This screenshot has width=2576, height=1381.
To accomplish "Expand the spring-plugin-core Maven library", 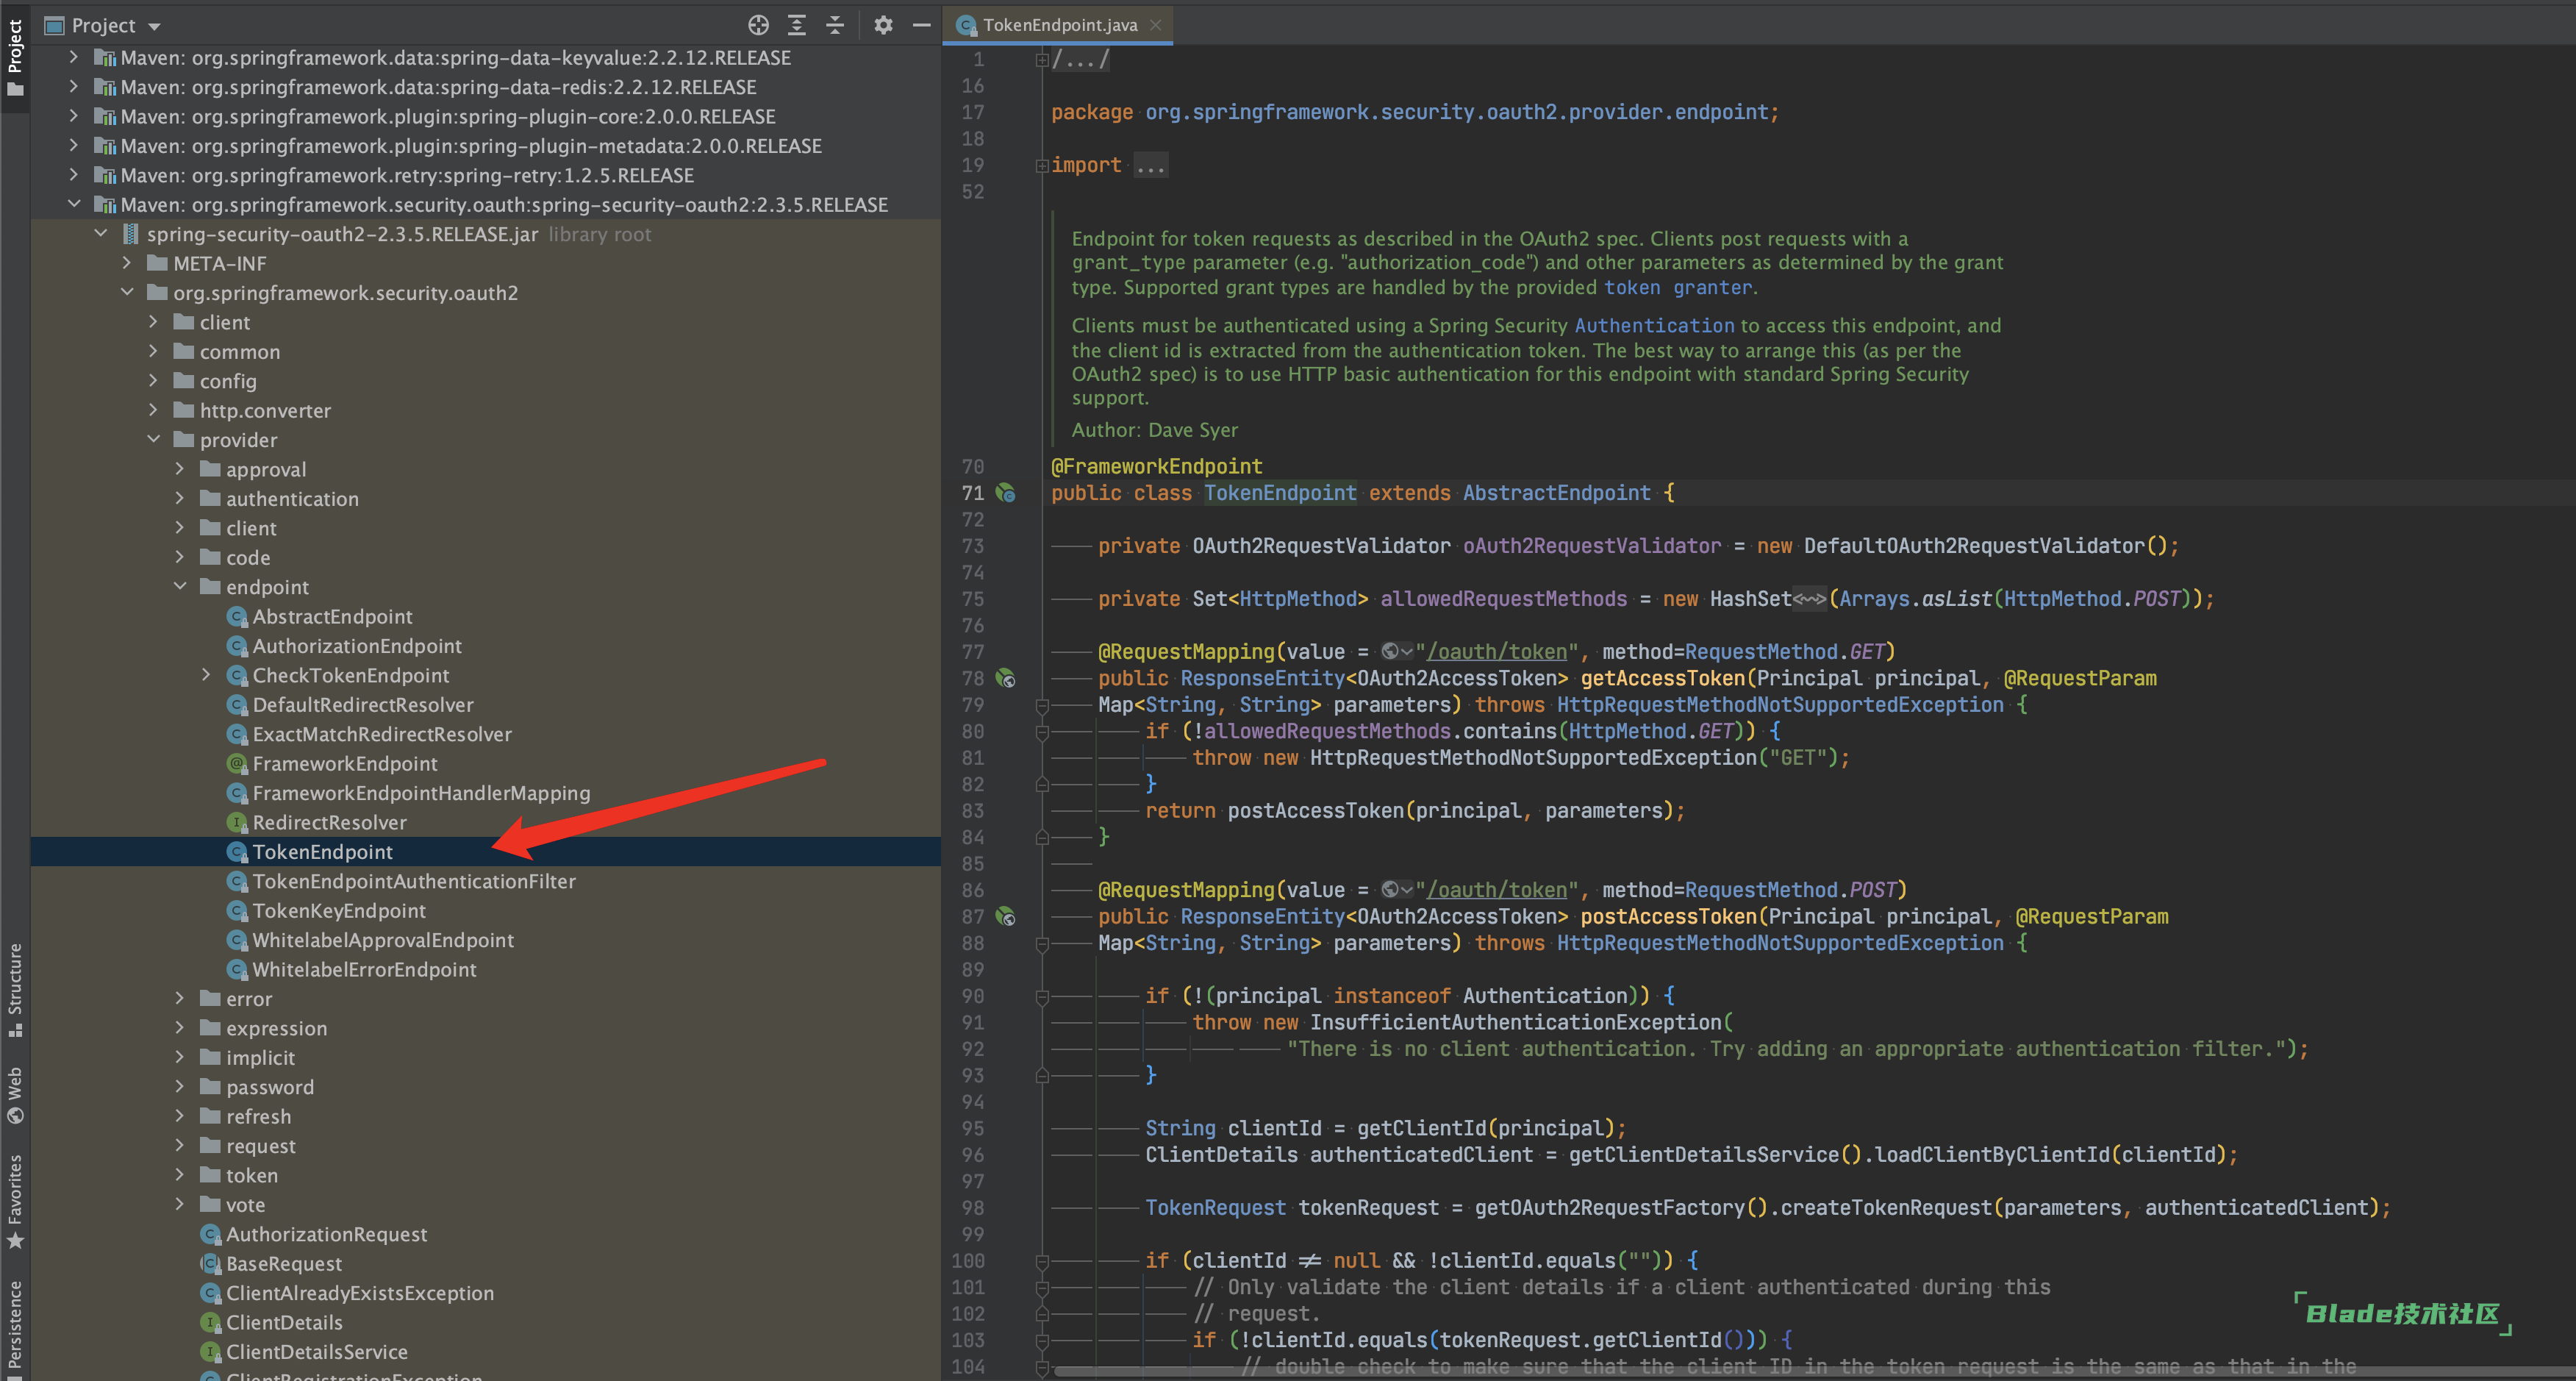I will pyautogui.click(x=73, y=116).
